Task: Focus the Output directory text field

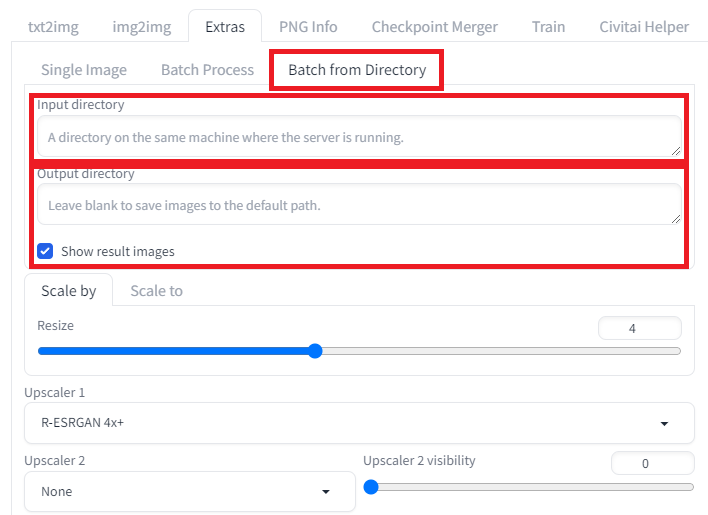Action: click(x=359, y=204)
